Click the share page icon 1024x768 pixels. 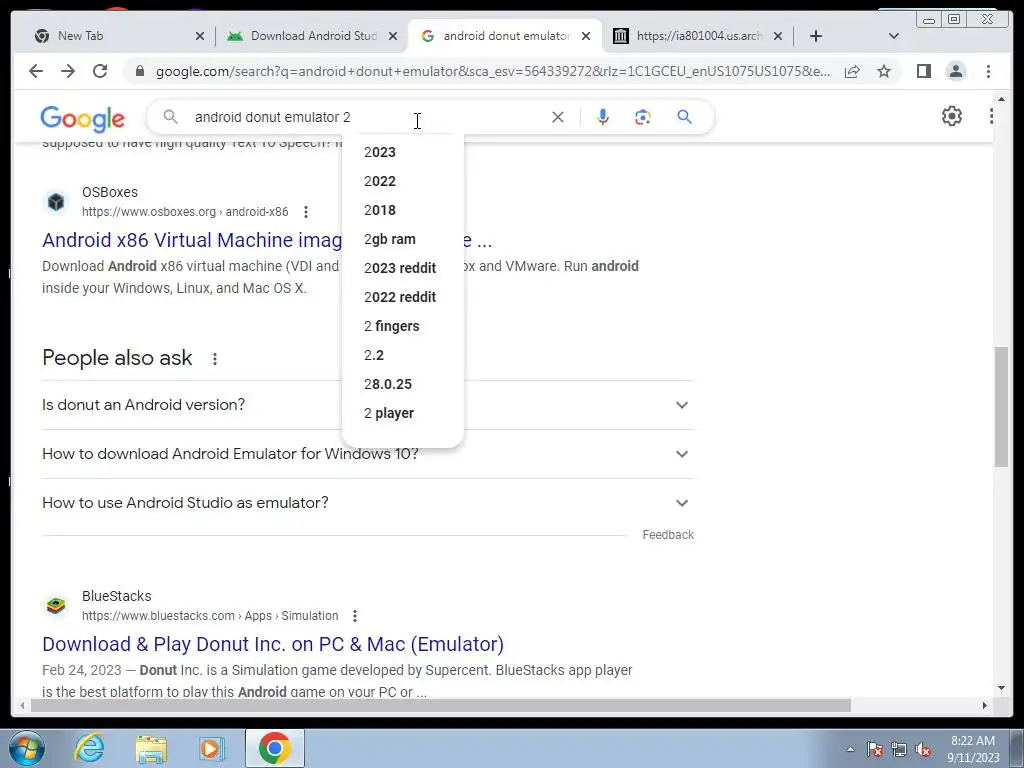[x=852, y=71]
